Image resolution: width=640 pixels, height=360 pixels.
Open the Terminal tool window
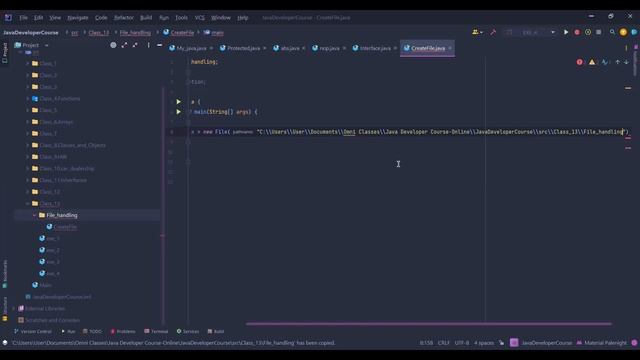click(x=156, y=331)
